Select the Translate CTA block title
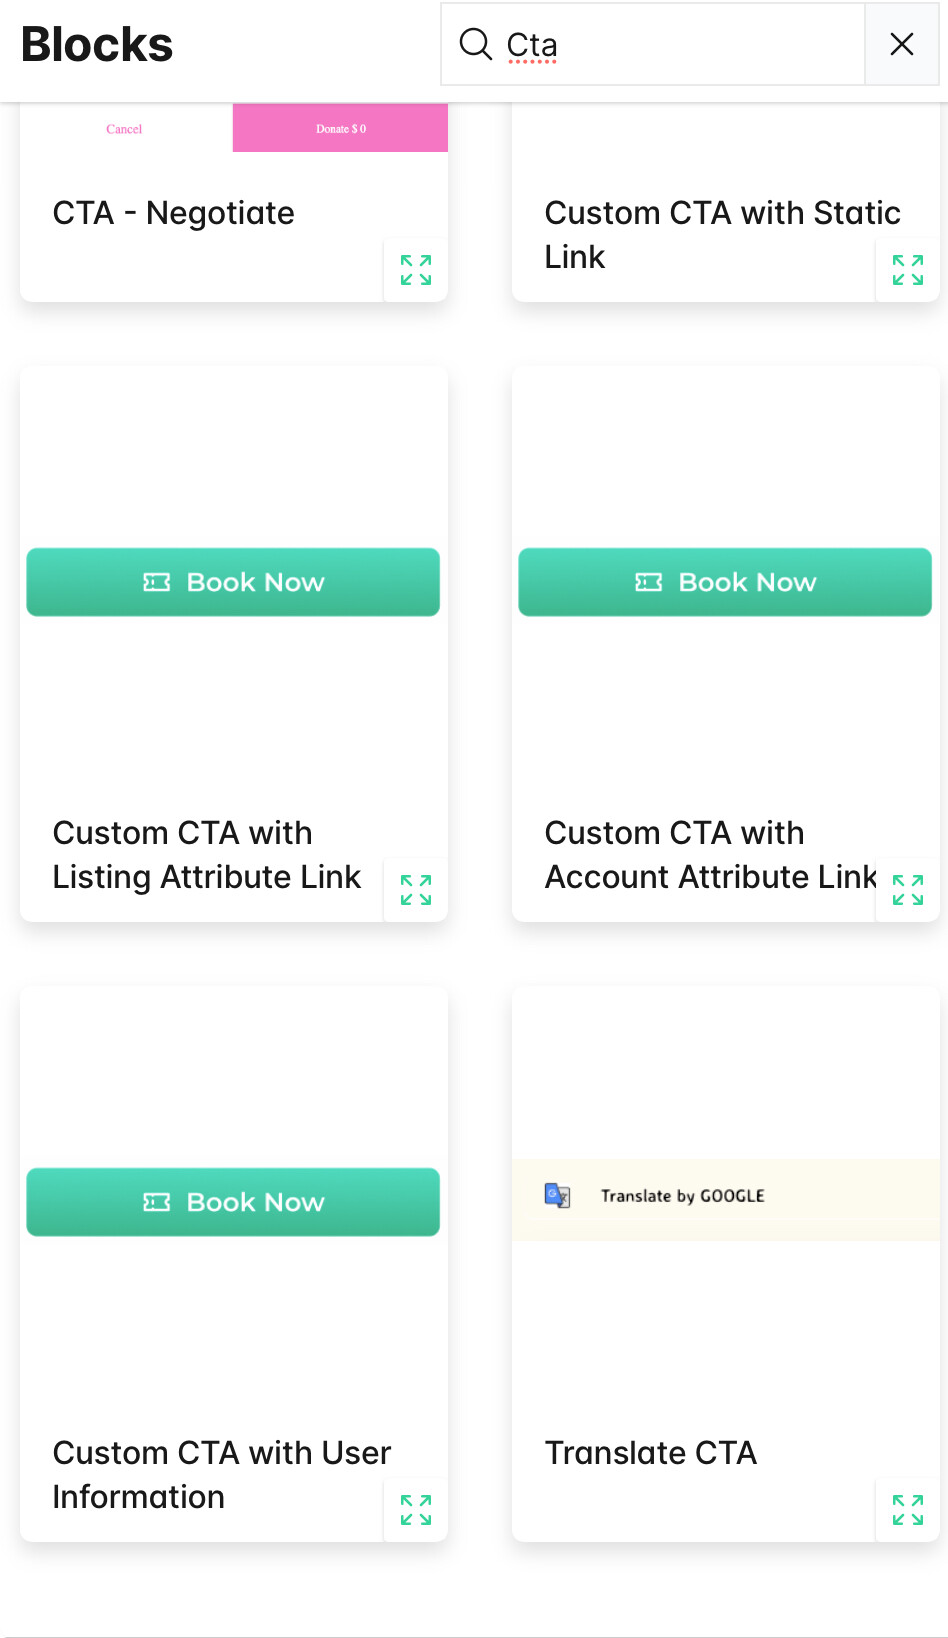 pos(650,1453)
